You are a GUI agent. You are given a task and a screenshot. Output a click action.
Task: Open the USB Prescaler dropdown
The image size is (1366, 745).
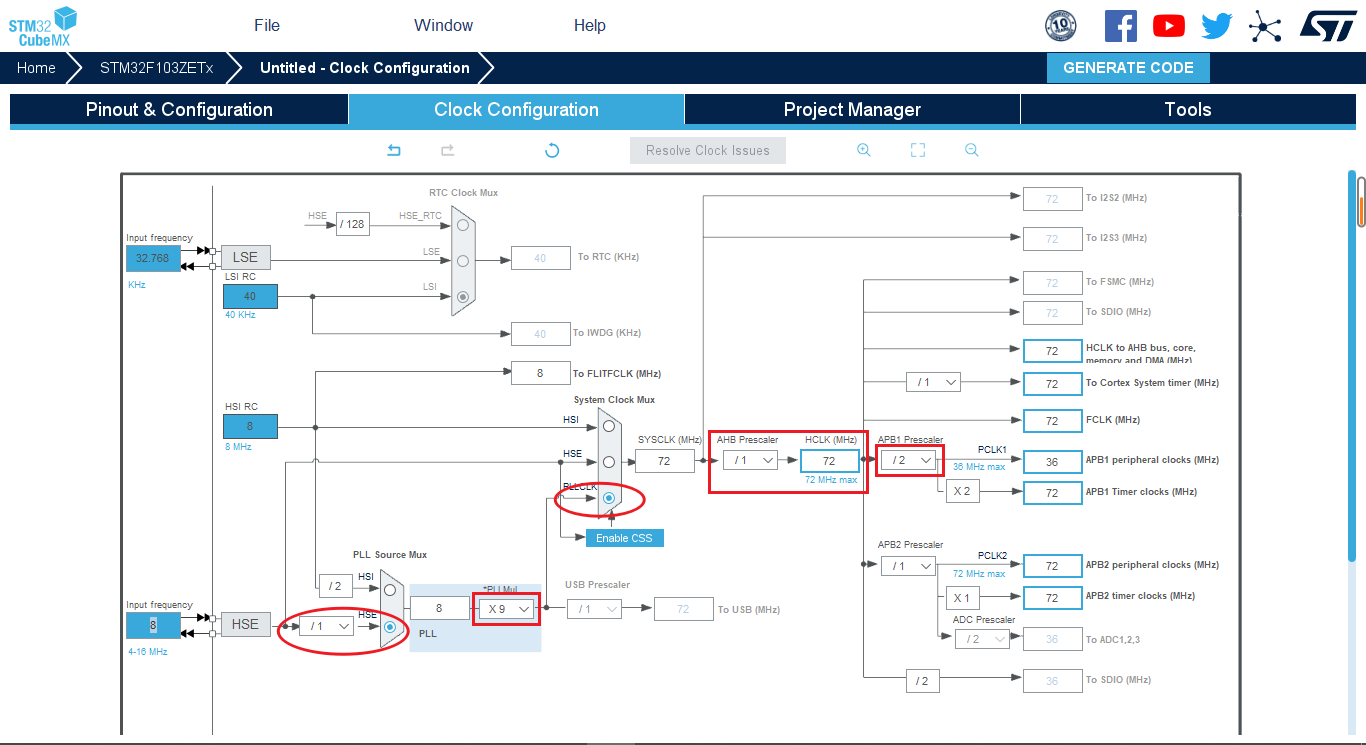(x=594, y=609)
